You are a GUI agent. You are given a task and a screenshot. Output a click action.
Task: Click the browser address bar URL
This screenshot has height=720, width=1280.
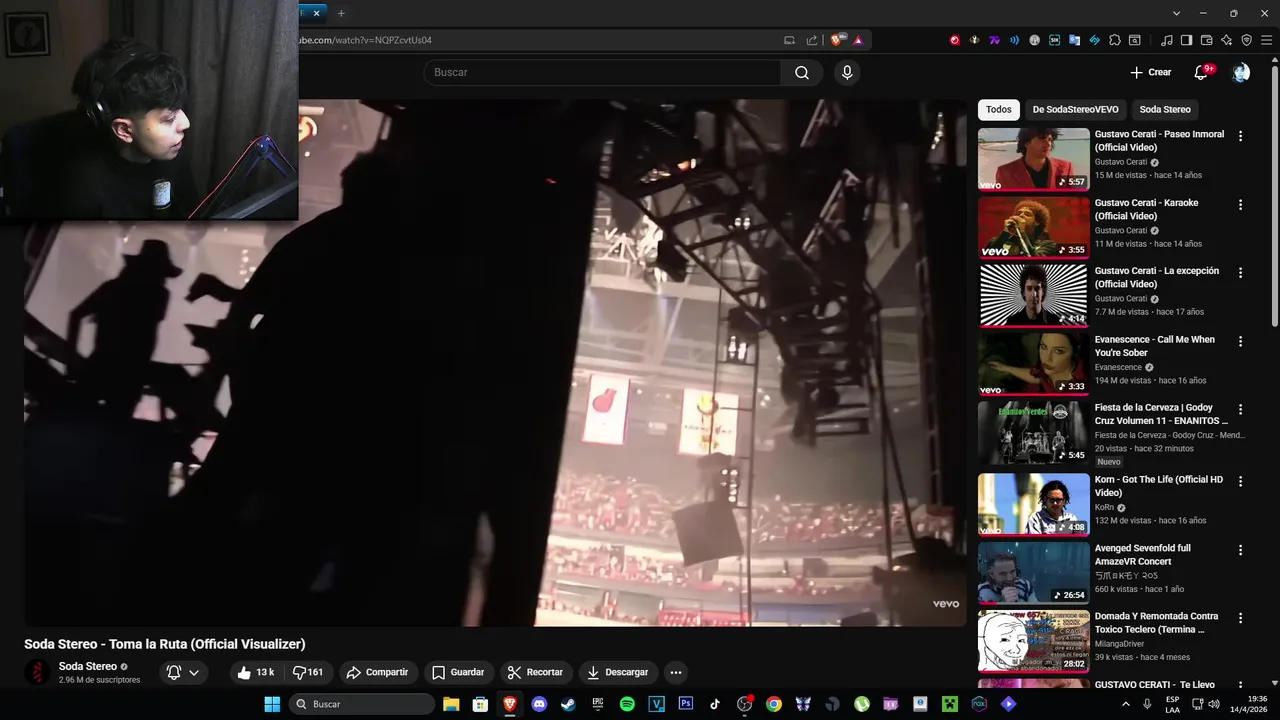[x=366, y=40]
